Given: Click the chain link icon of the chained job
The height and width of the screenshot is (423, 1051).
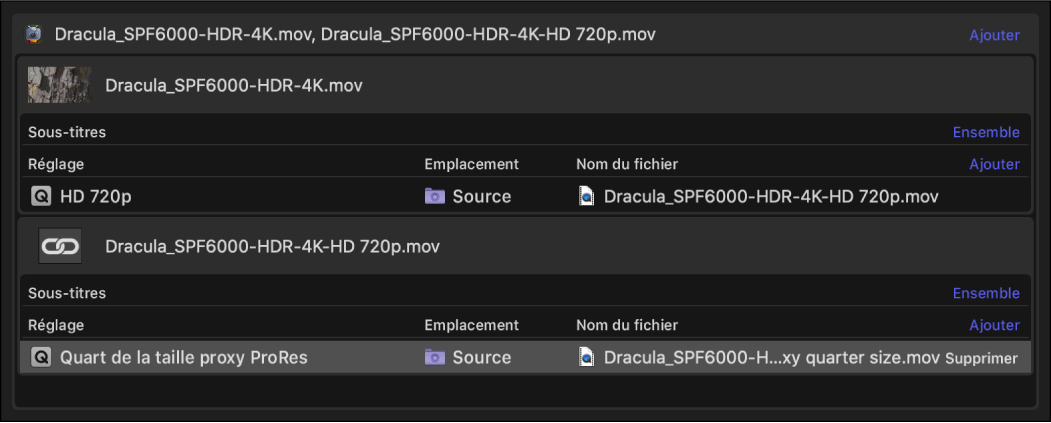Looking at the screenshot, I should click(60, 246).
